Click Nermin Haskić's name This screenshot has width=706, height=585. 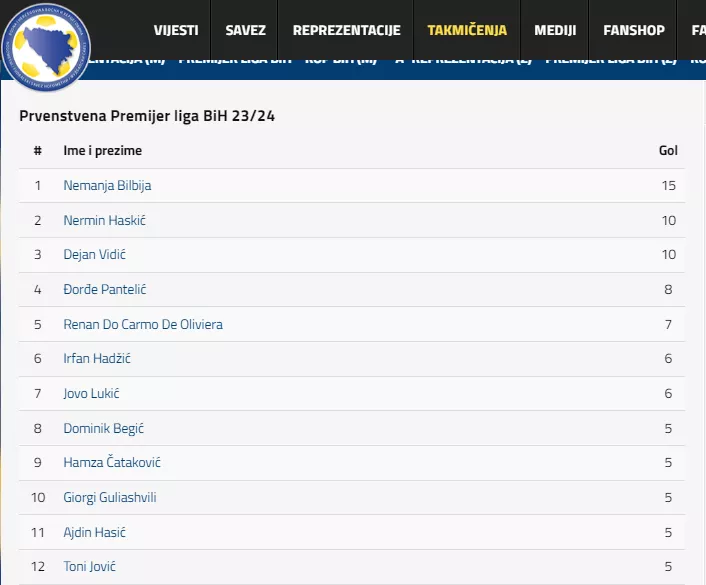pyautogui.click(x=104, y=220)
